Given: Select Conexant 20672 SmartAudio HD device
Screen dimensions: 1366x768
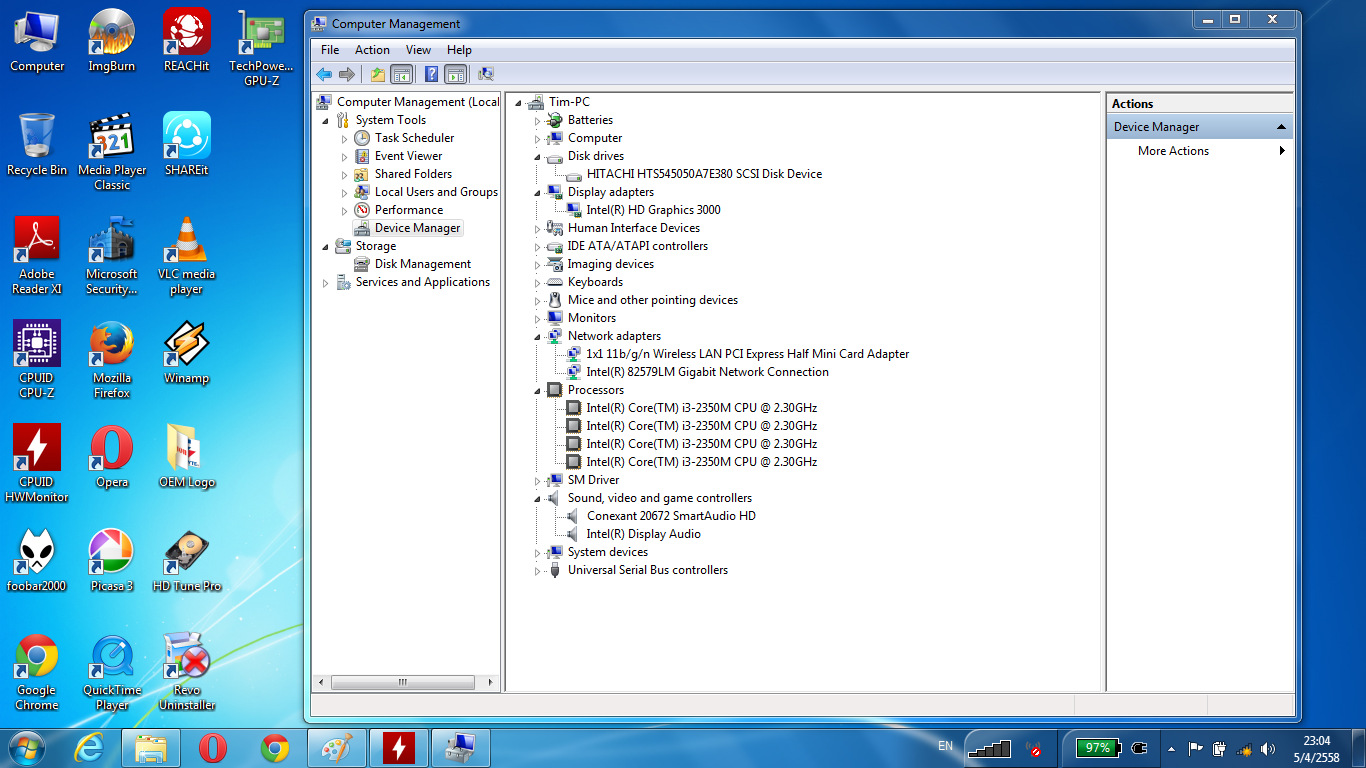Looking at the screenshot, I should [x=671, y=516].
